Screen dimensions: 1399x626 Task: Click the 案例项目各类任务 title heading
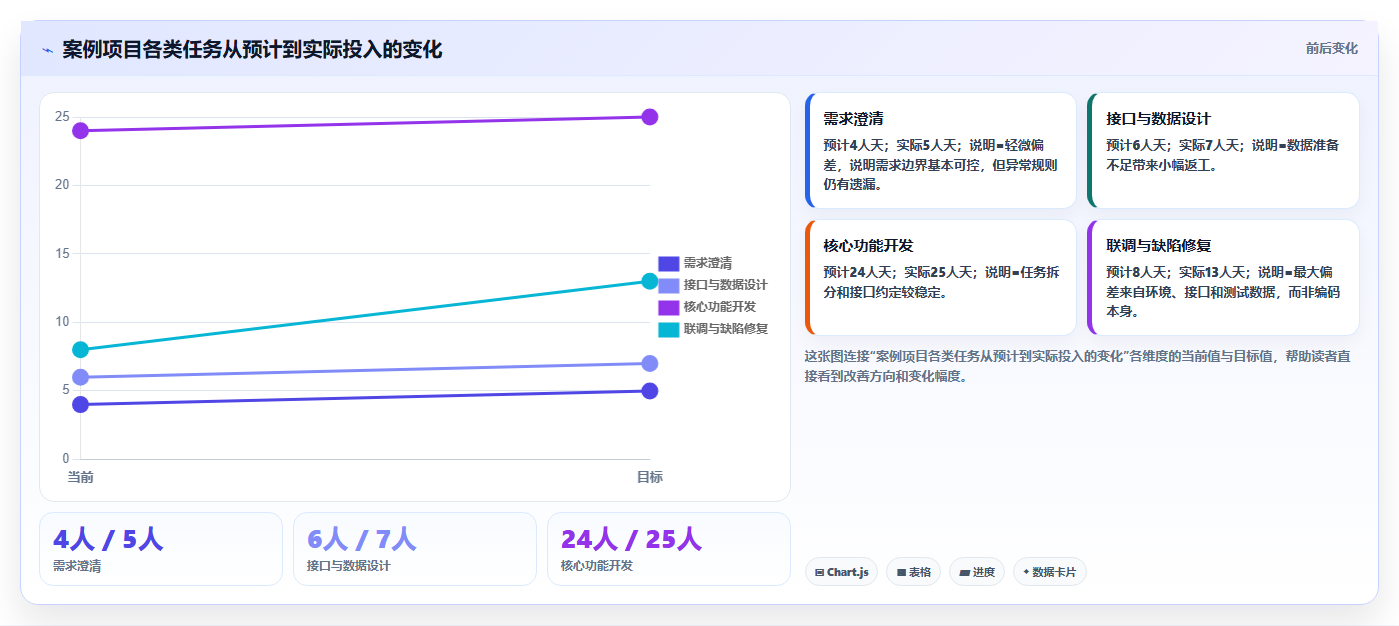point(252,49)
